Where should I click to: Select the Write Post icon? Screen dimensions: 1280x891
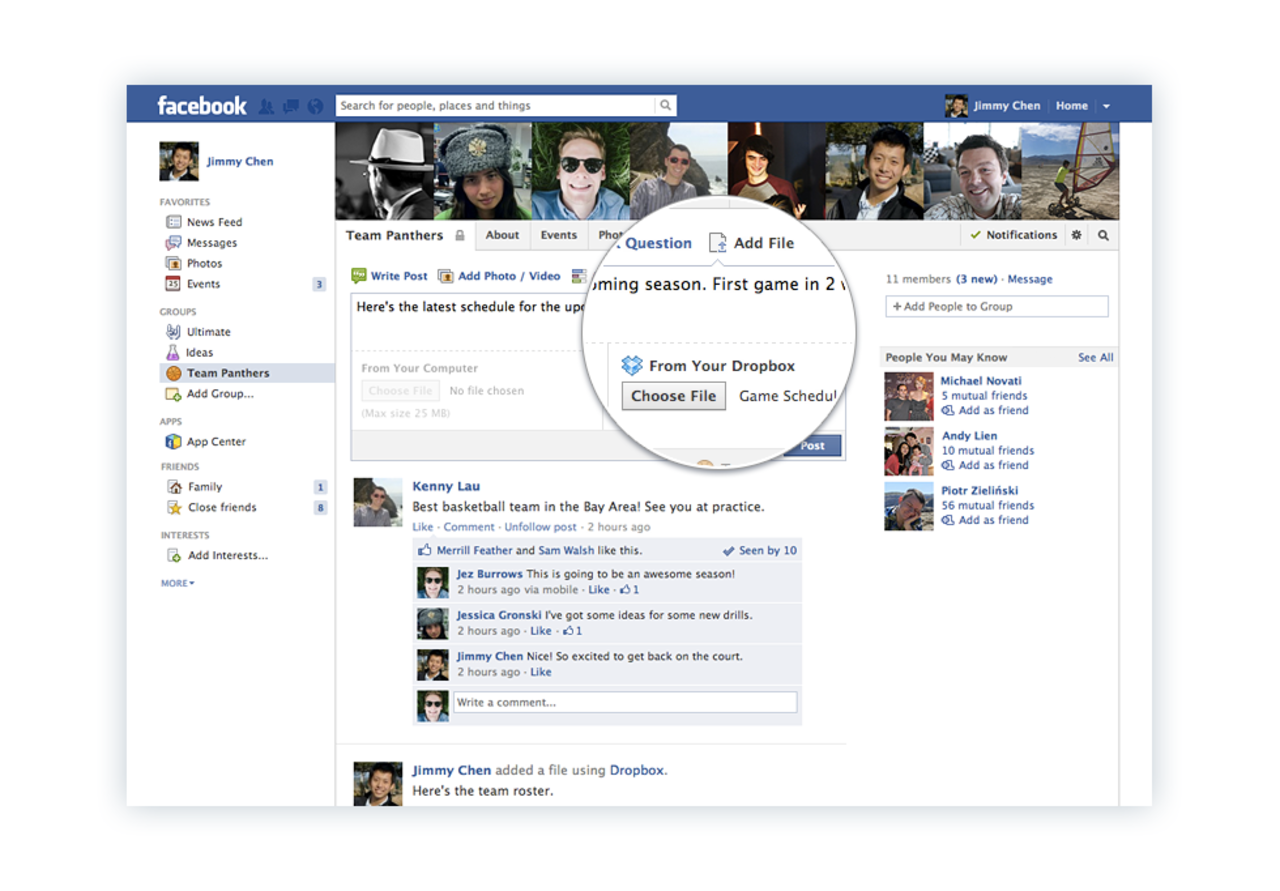[360, 275]
